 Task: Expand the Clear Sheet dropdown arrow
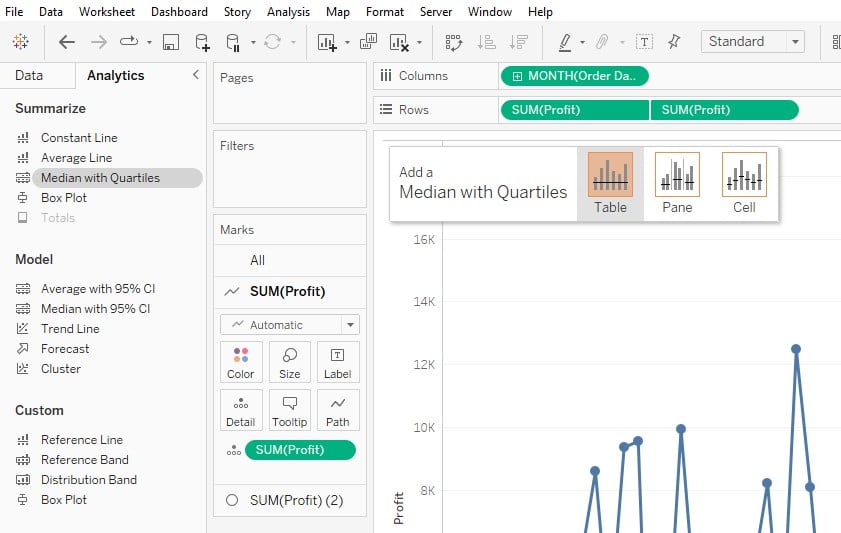419,42
